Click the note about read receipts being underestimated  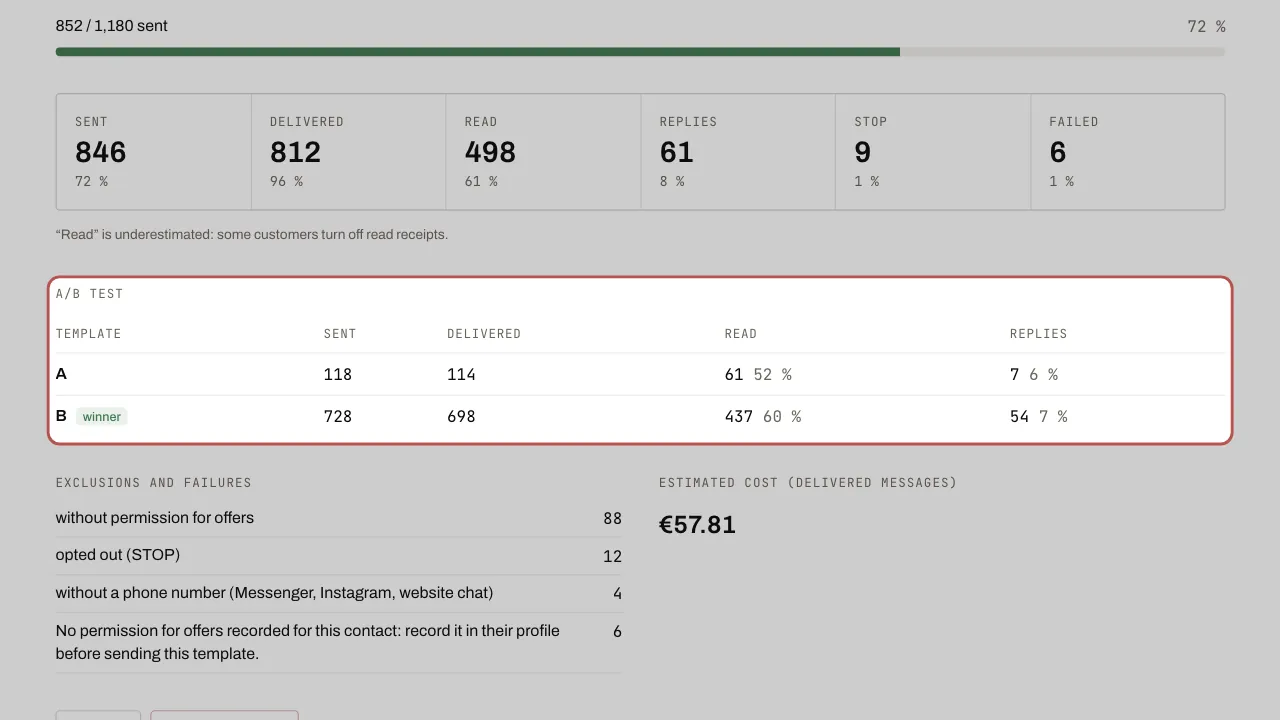click(x=252, y=235)
